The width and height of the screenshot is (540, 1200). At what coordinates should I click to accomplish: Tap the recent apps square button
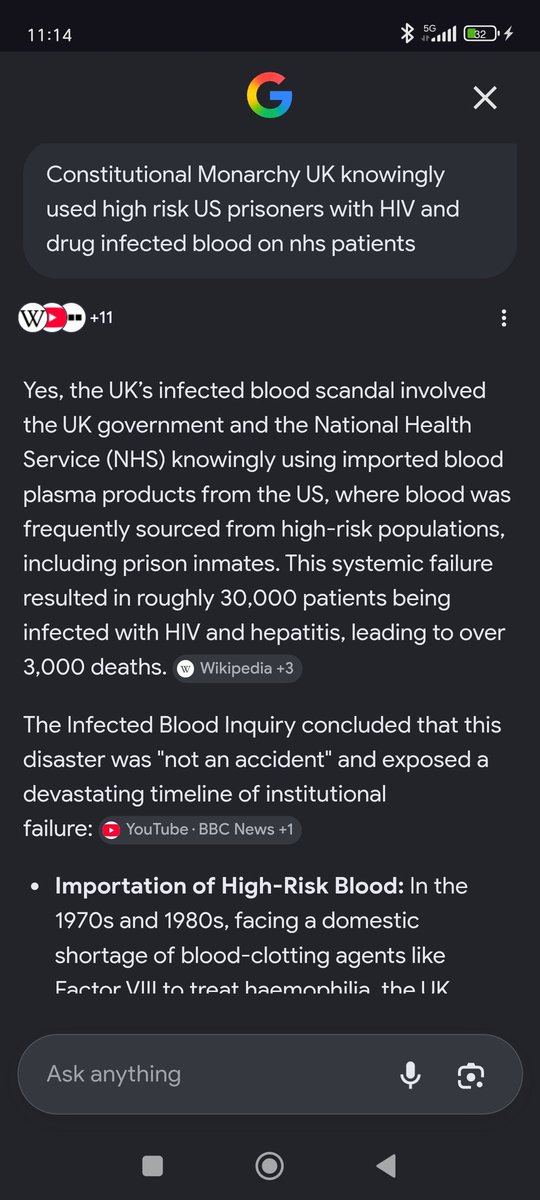(x=153, y=1165)
